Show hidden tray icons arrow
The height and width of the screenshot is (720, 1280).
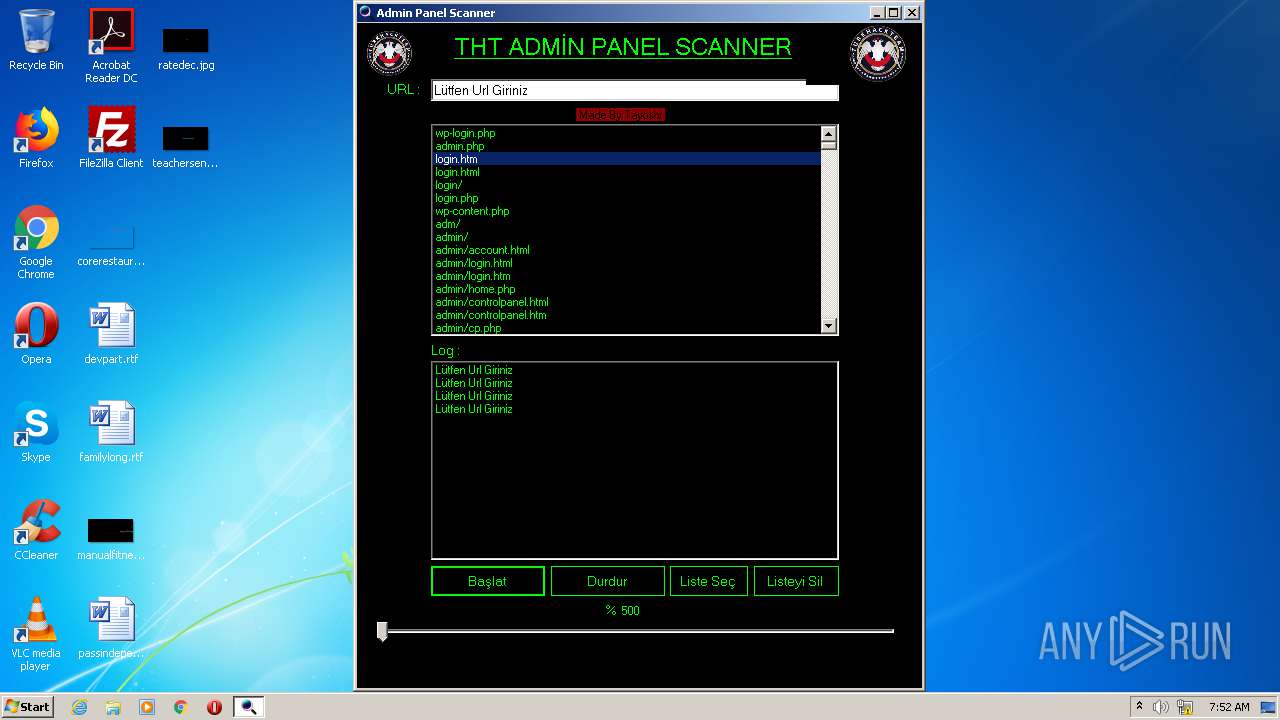(1139, 707)
